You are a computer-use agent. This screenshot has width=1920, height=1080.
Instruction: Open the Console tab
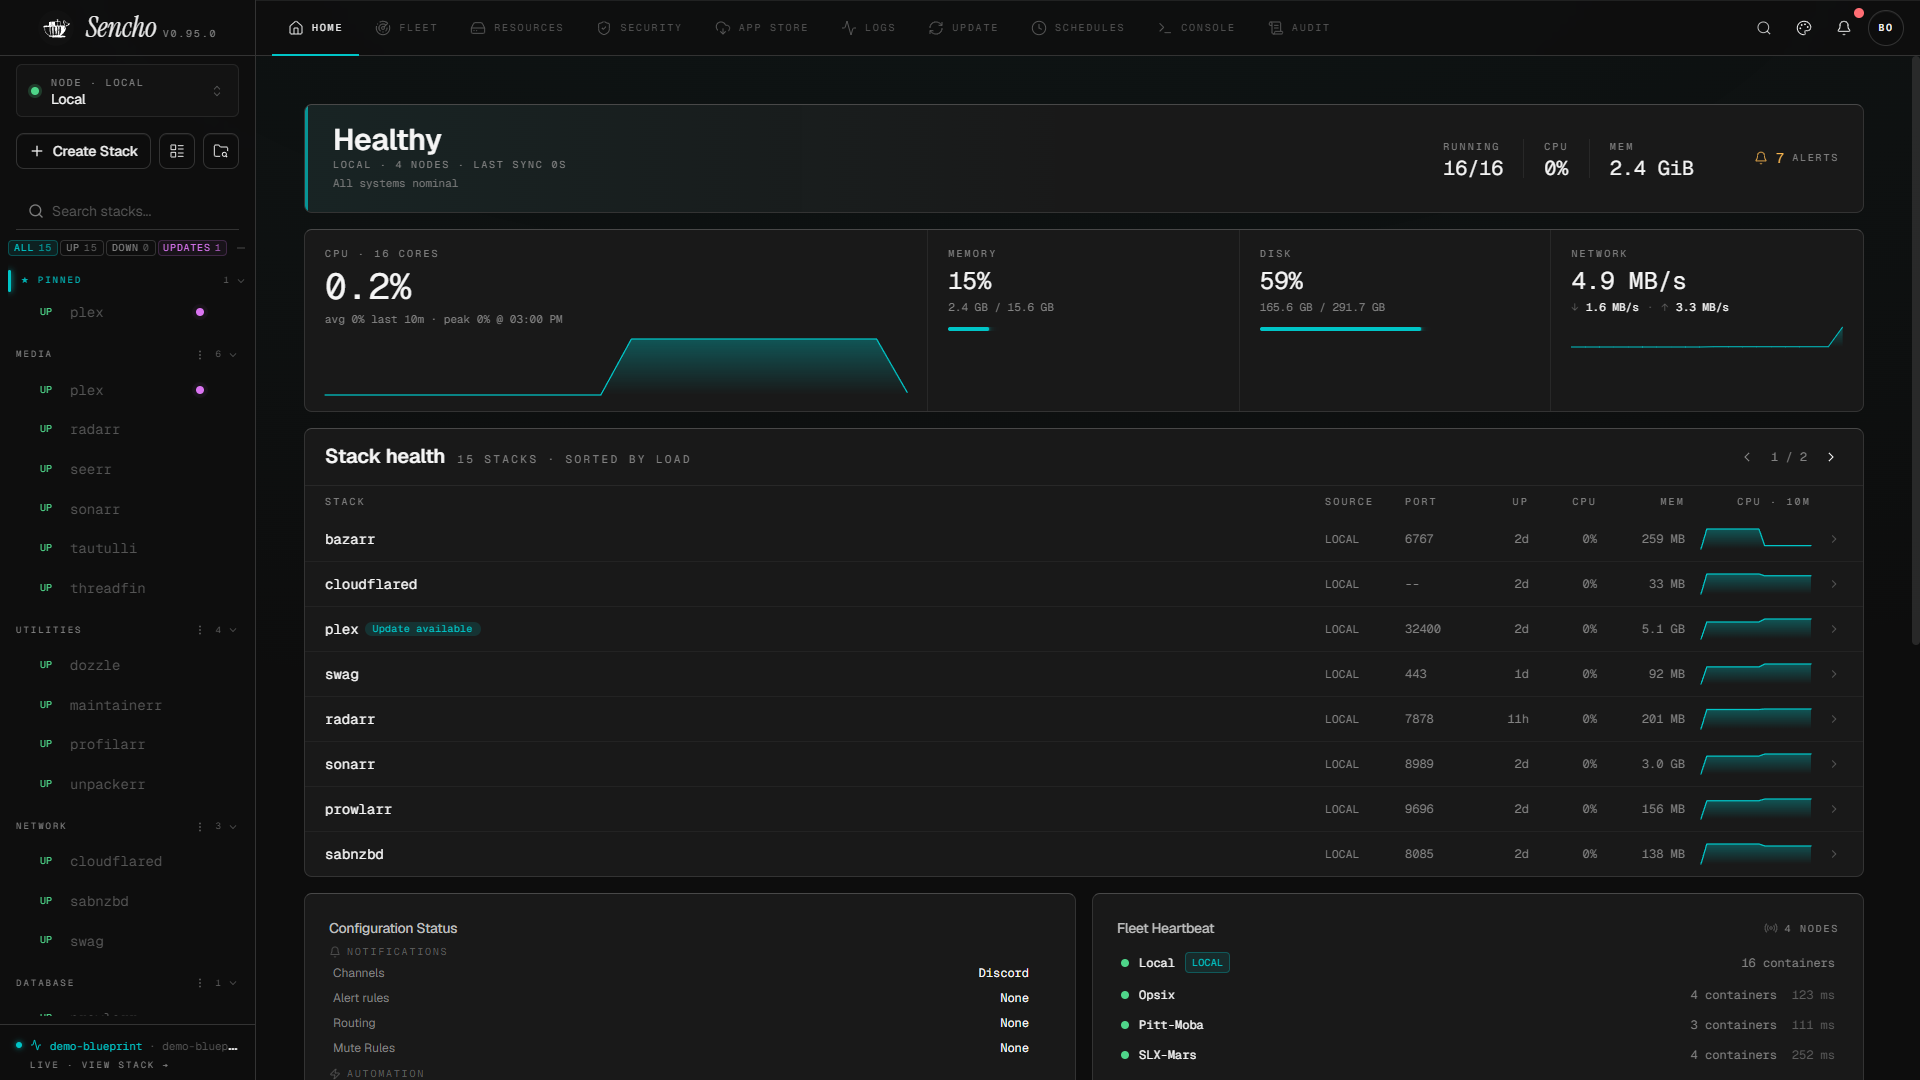(1196, 28)
